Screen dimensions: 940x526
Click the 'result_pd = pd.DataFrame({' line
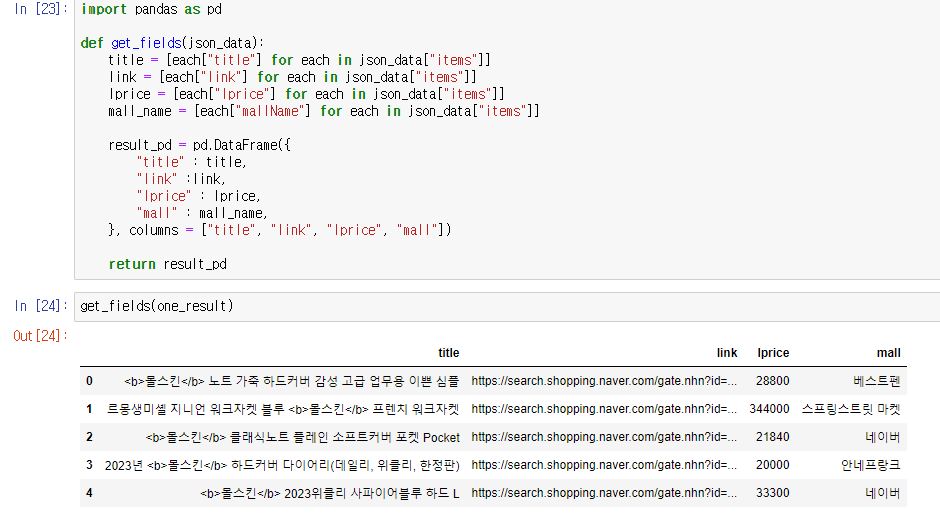[199, 145]
